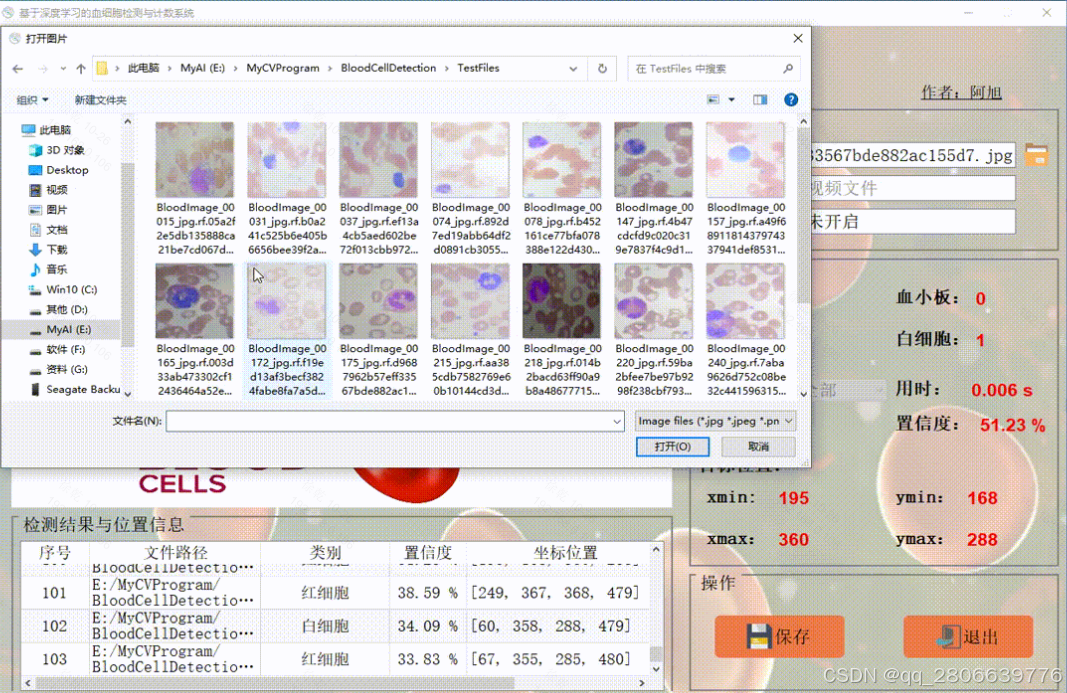Select 其他 (D:) drive
Screen dimensions: 1067x693
(59, 309)
